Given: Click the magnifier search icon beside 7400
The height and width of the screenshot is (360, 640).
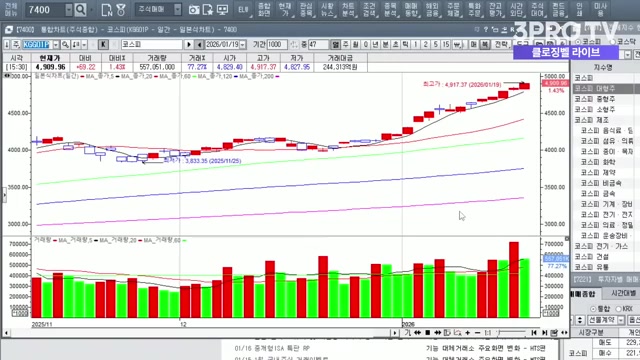Looking at the screenshot, I should pos(80,9).
